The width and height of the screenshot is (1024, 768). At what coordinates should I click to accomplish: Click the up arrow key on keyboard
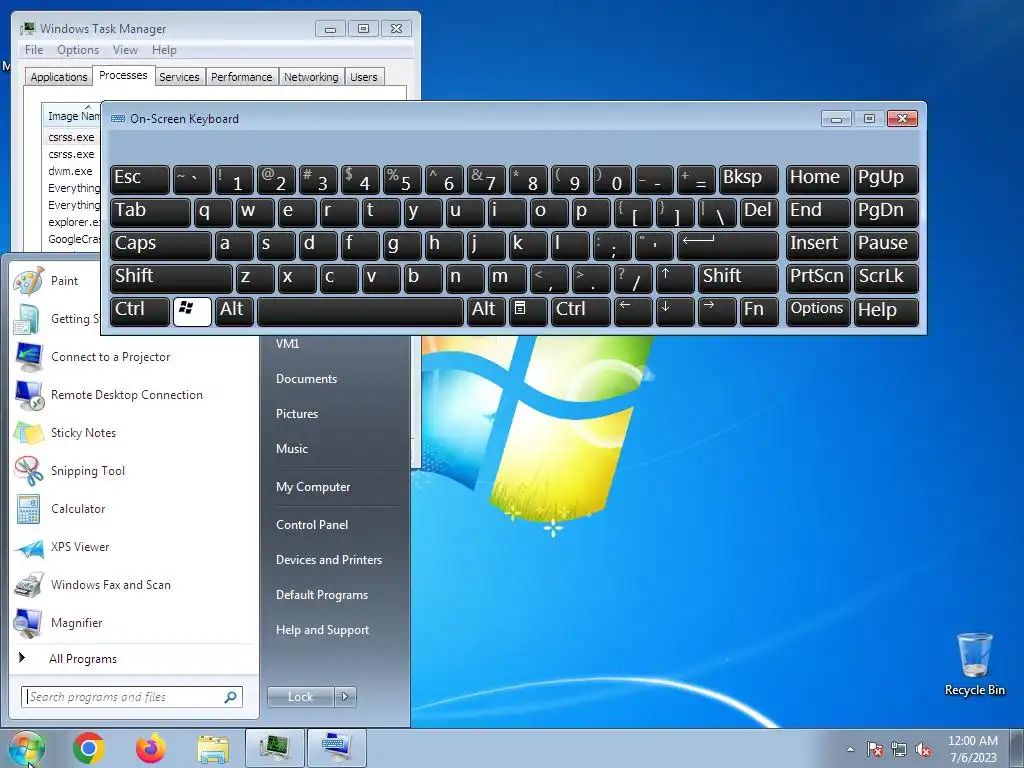675,278
